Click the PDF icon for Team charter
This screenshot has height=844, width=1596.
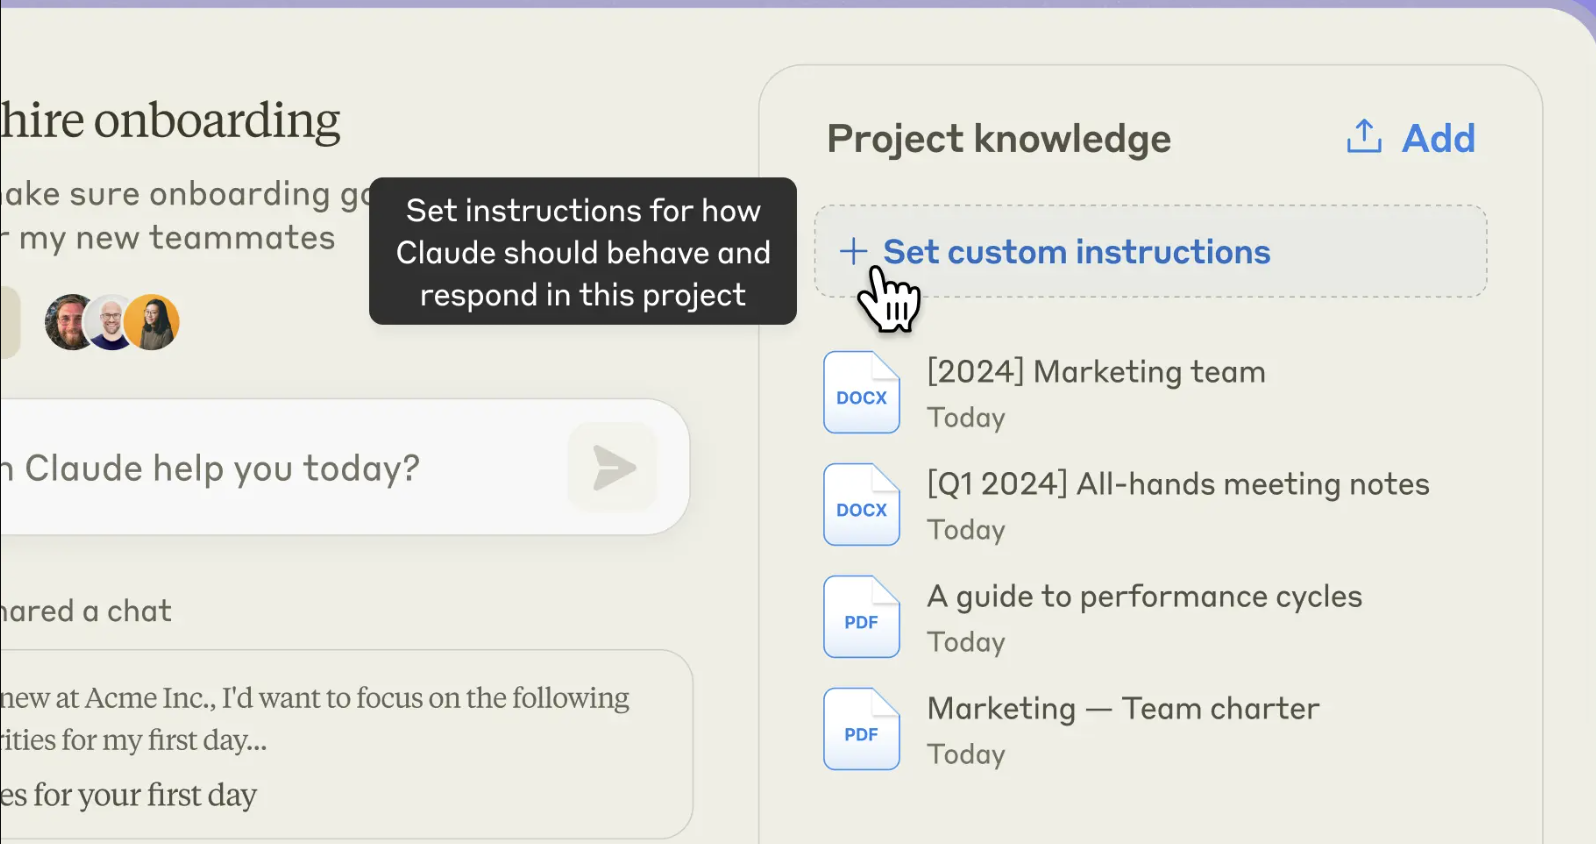[861, 729]
